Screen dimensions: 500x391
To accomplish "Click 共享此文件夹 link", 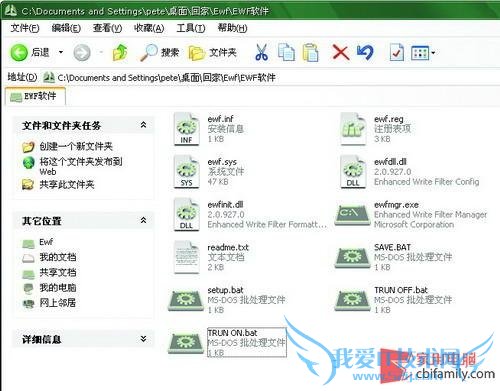I will tap(67, 185).
